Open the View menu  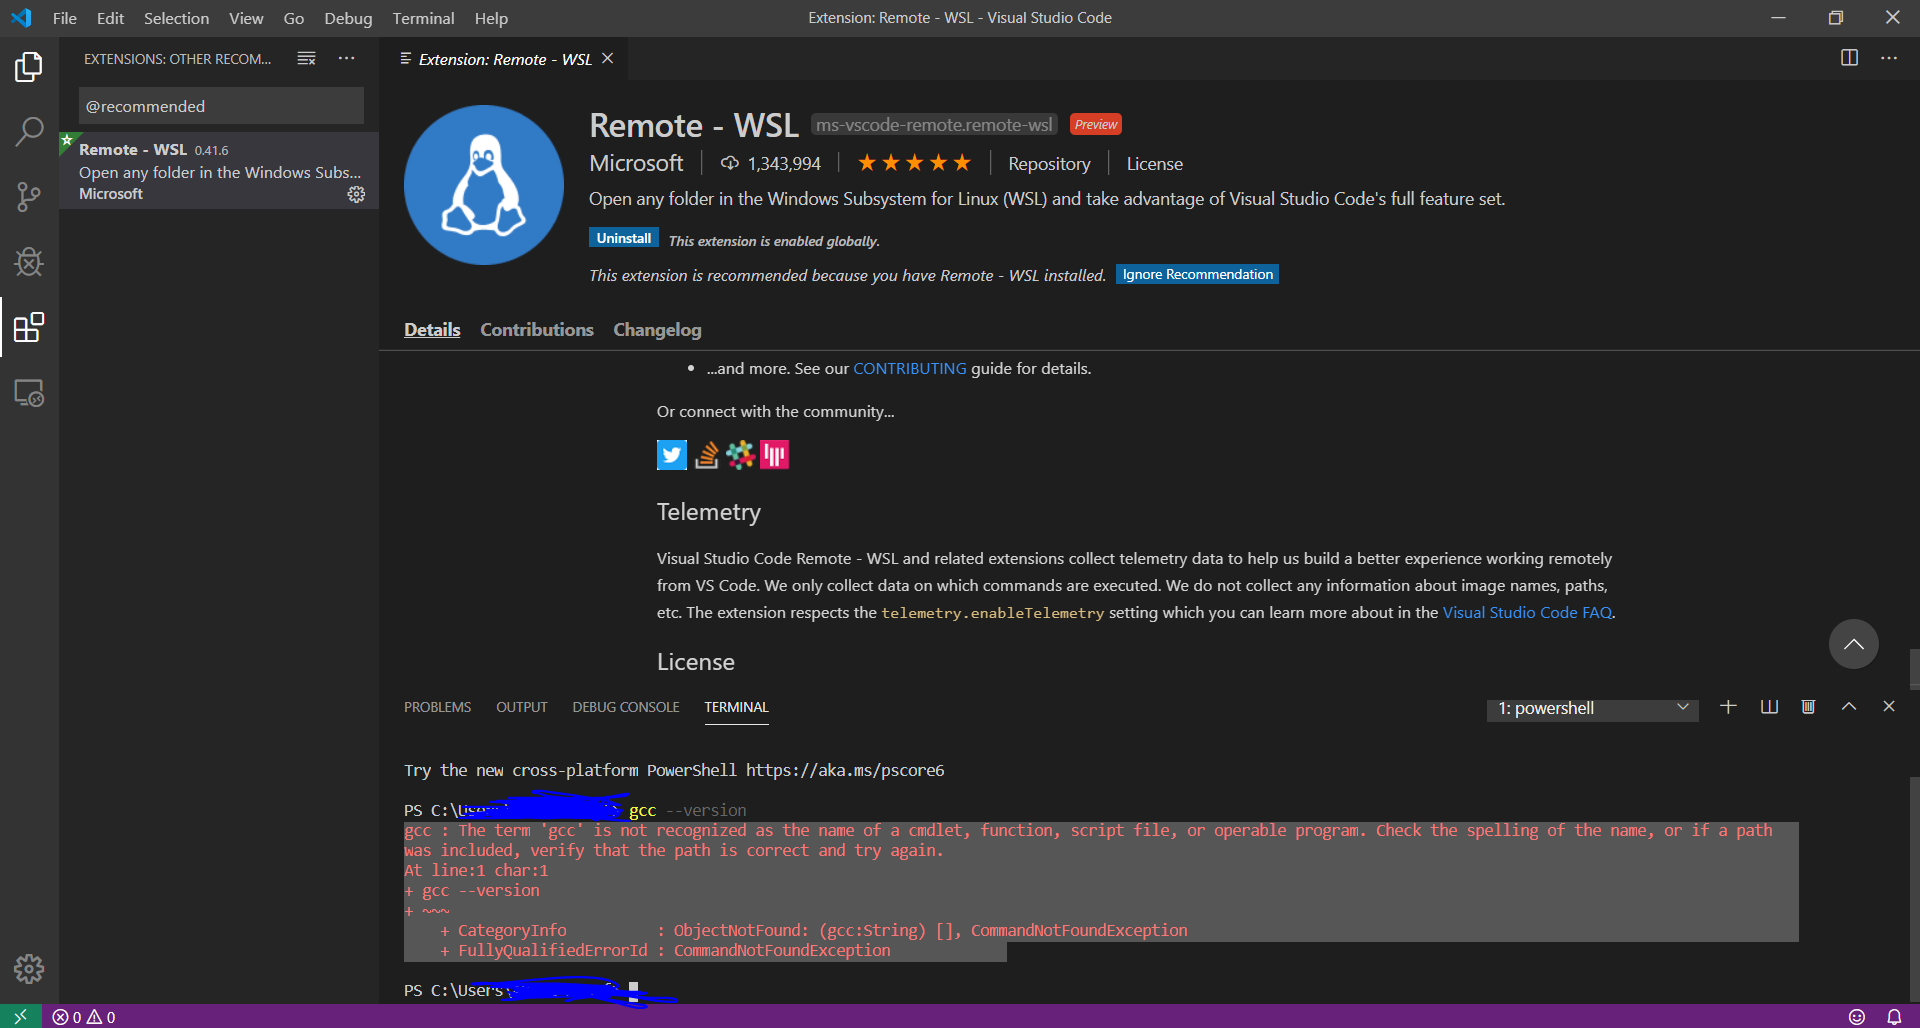coord(246,18)
